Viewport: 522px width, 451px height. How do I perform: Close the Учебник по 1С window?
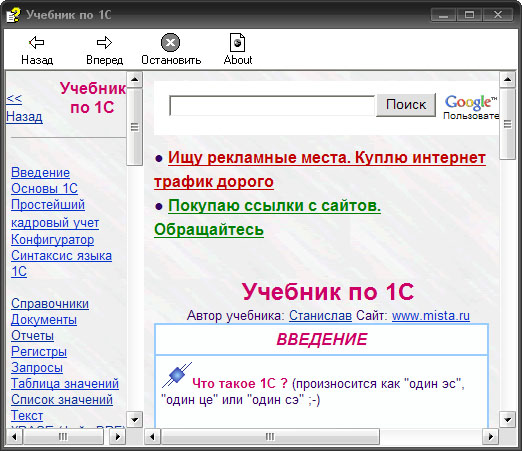498,15
